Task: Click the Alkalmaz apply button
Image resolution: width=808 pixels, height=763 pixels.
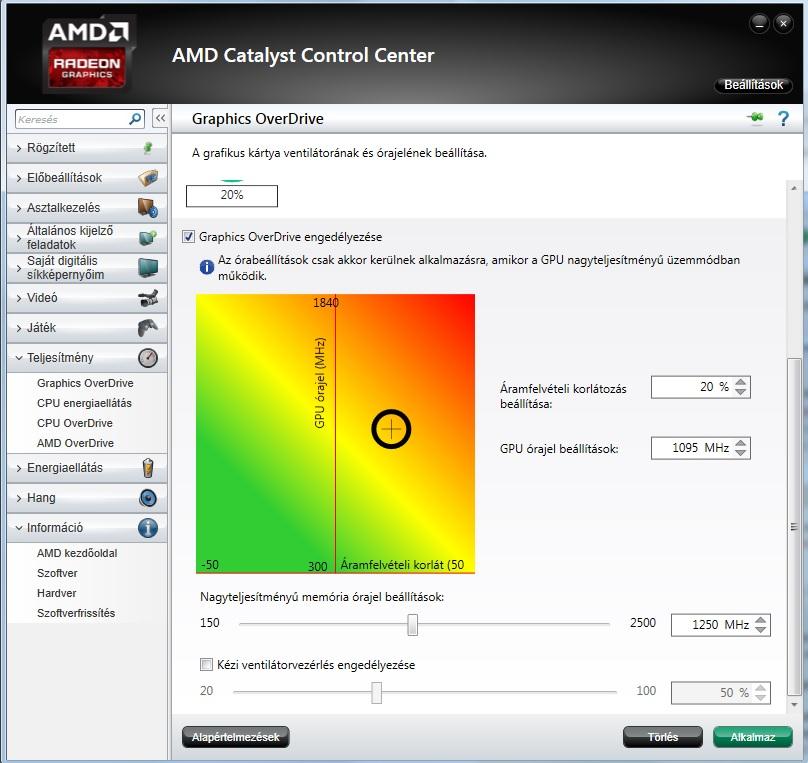Action: pos(753,737)
